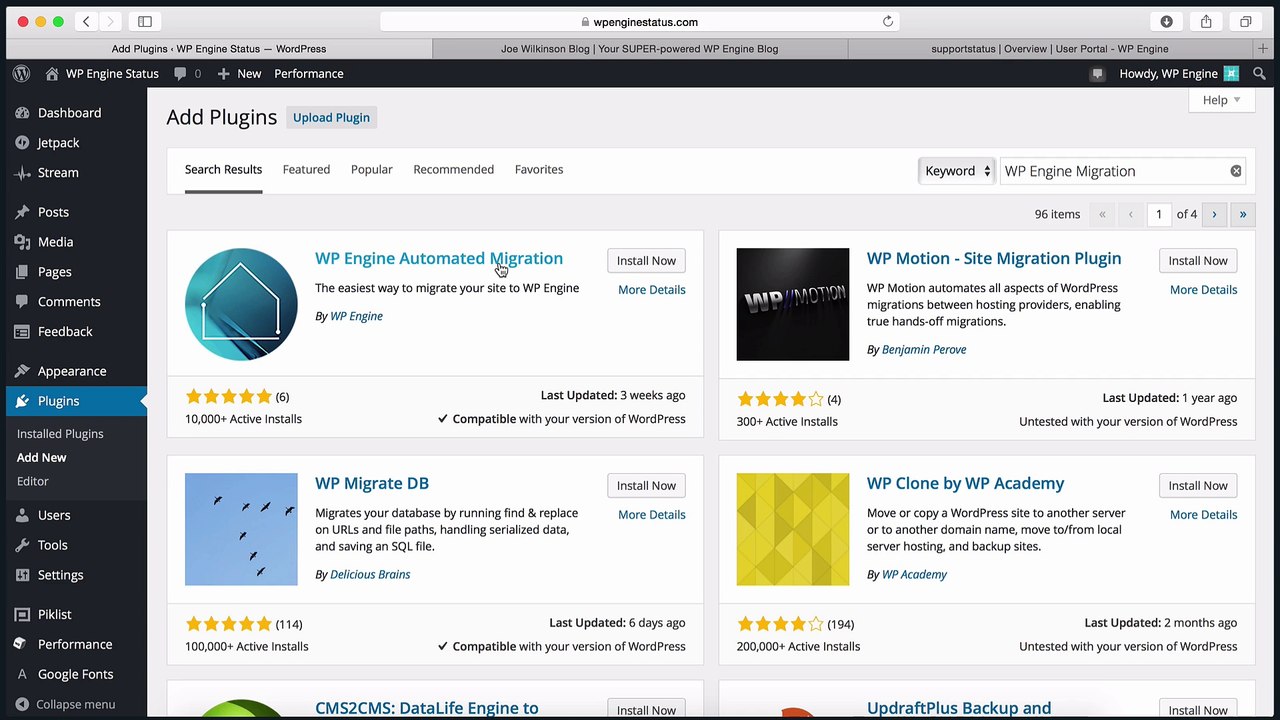Image resolution: width=1280 pixels, height=720 pixels.
Task: Open Feedback in the sidebar
Action: [65, 332]
